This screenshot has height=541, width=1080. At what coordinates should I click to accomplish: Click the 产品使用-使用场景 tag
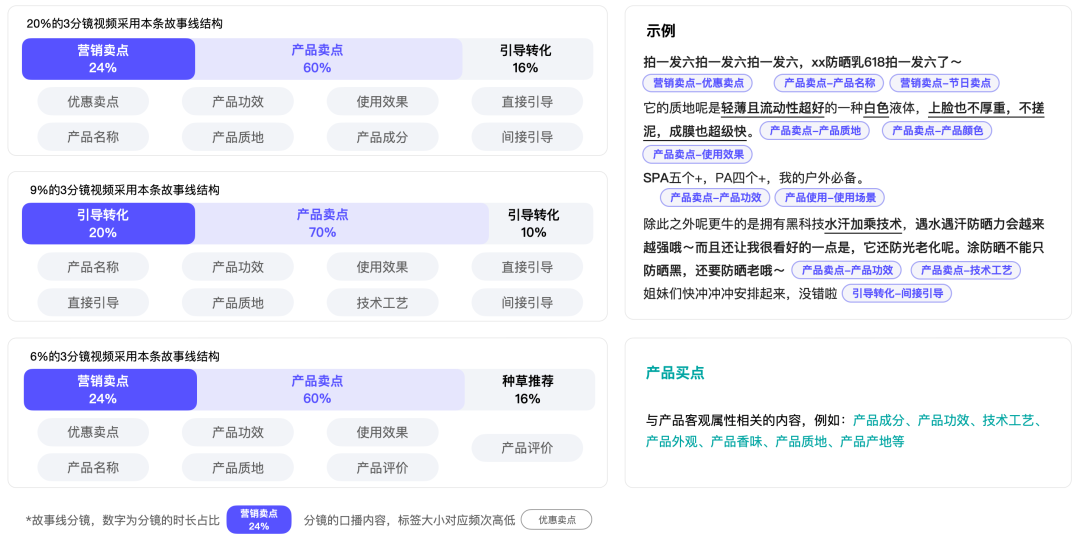(828, 198)
